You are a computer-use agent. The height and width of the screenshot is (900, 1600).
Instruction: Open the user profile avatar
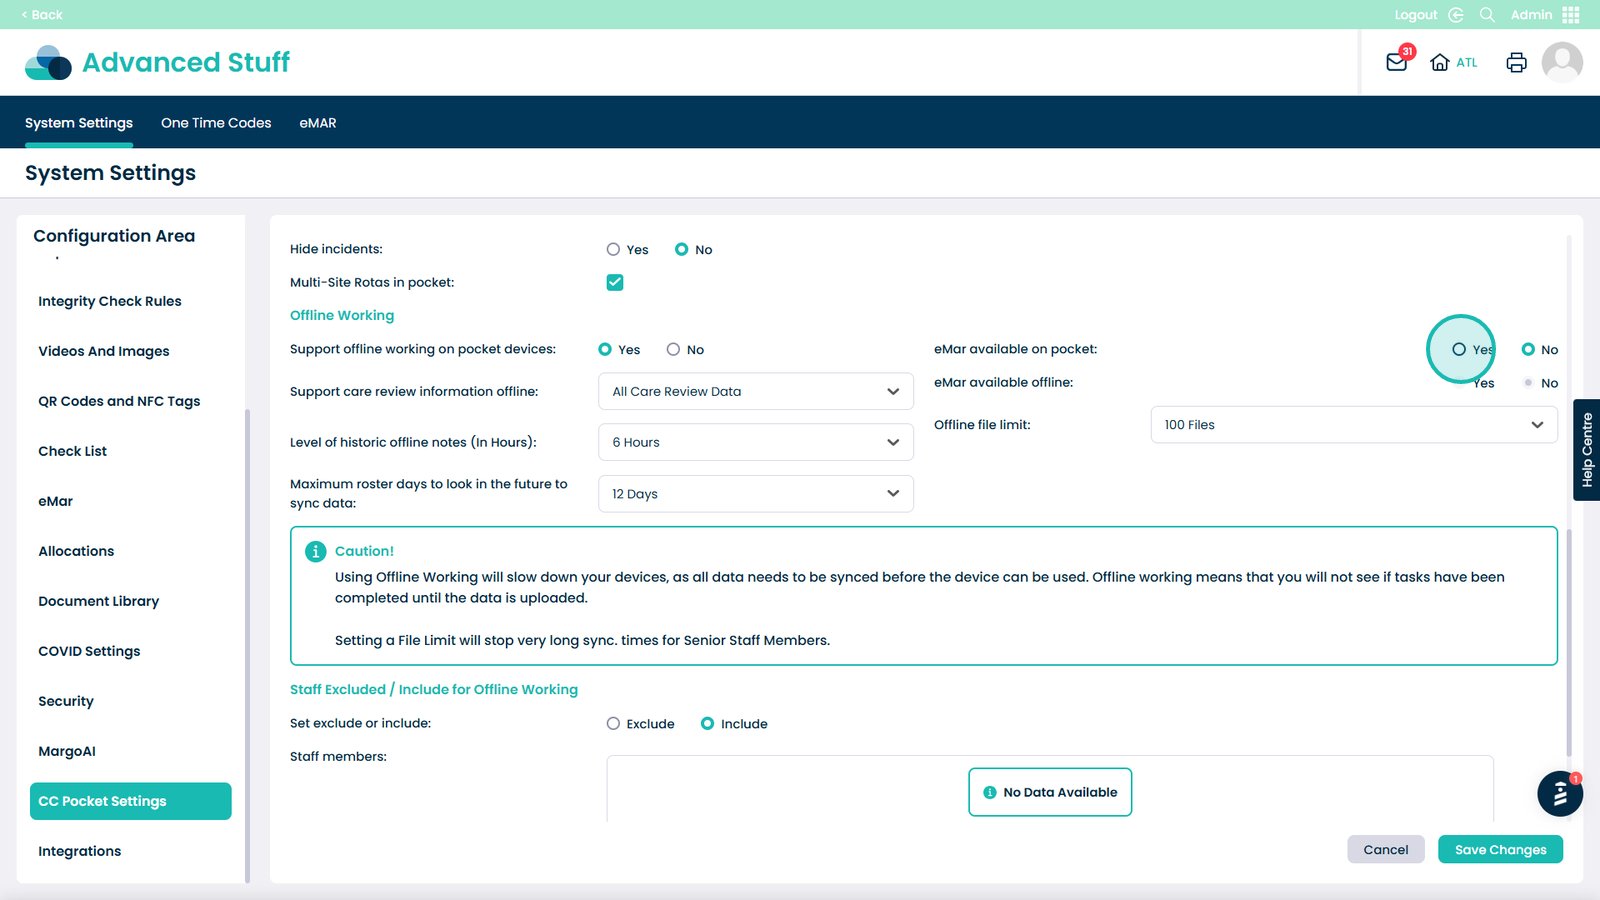(1561, 62)
